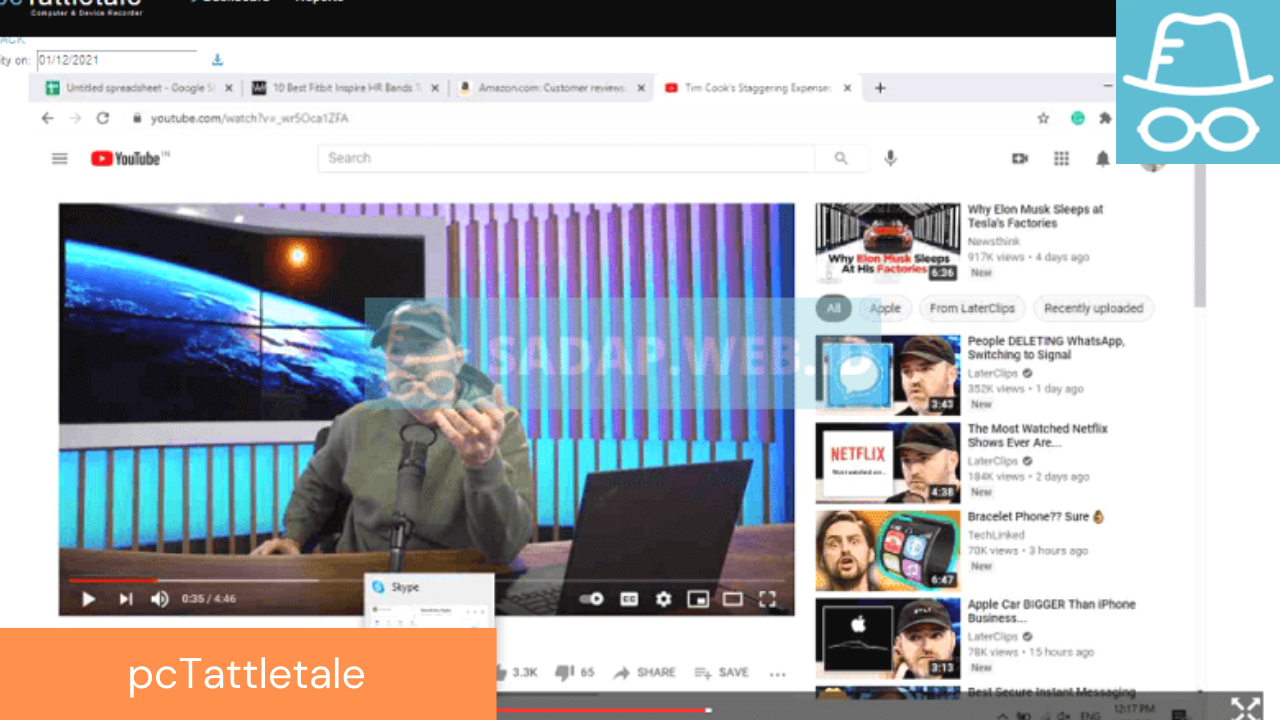
Task: Open YouTube notifications bell
Action: [x=1102, y=158]
